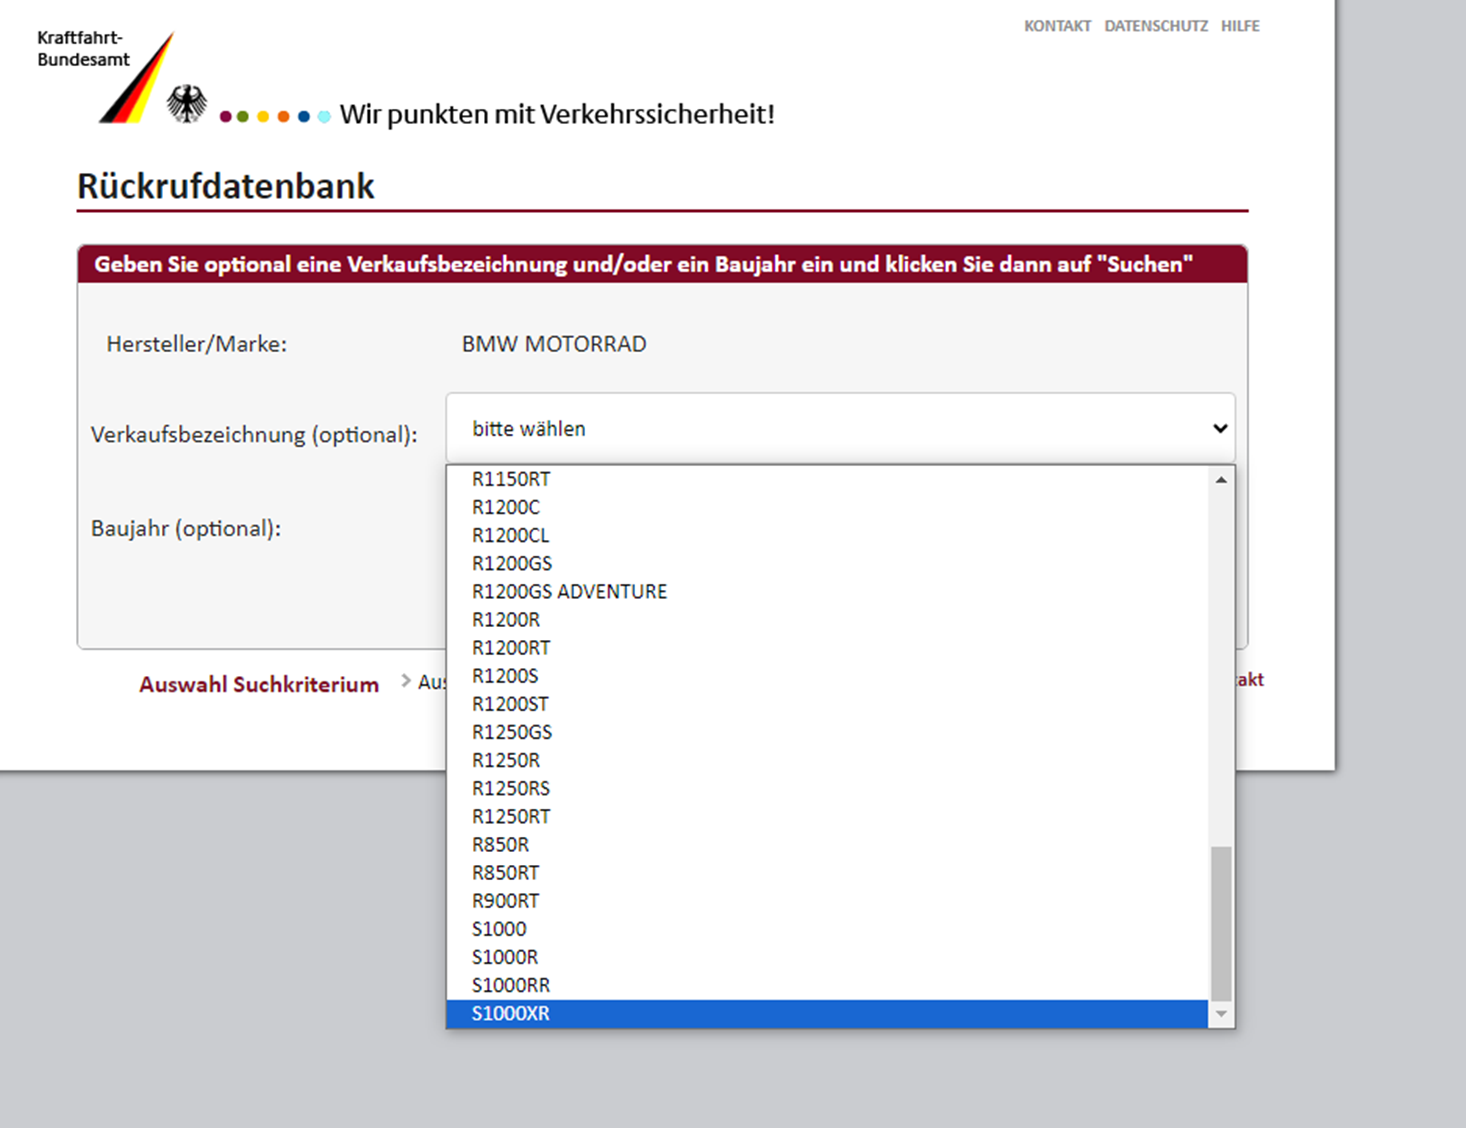1466x1128 pixels.
Task: Choose R1250RS from the list
Action: tap(827, 788)
